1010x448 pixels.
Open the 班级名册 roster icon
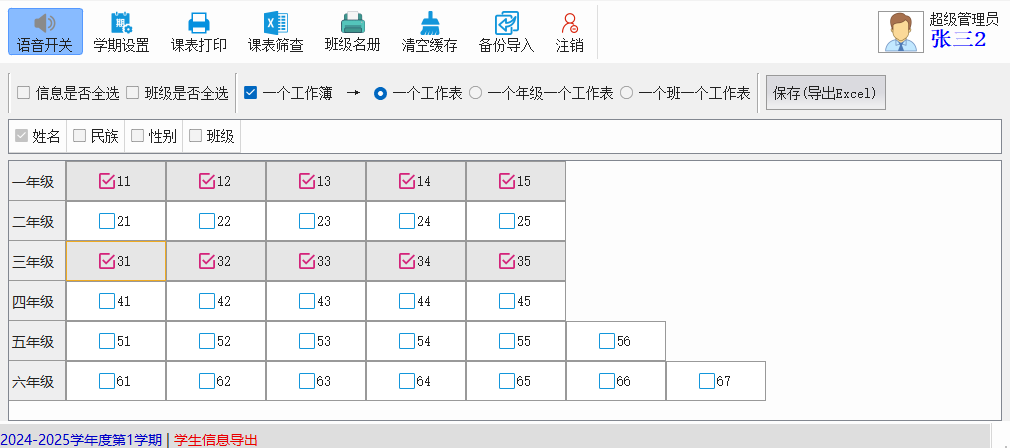(x=352, y=22)
